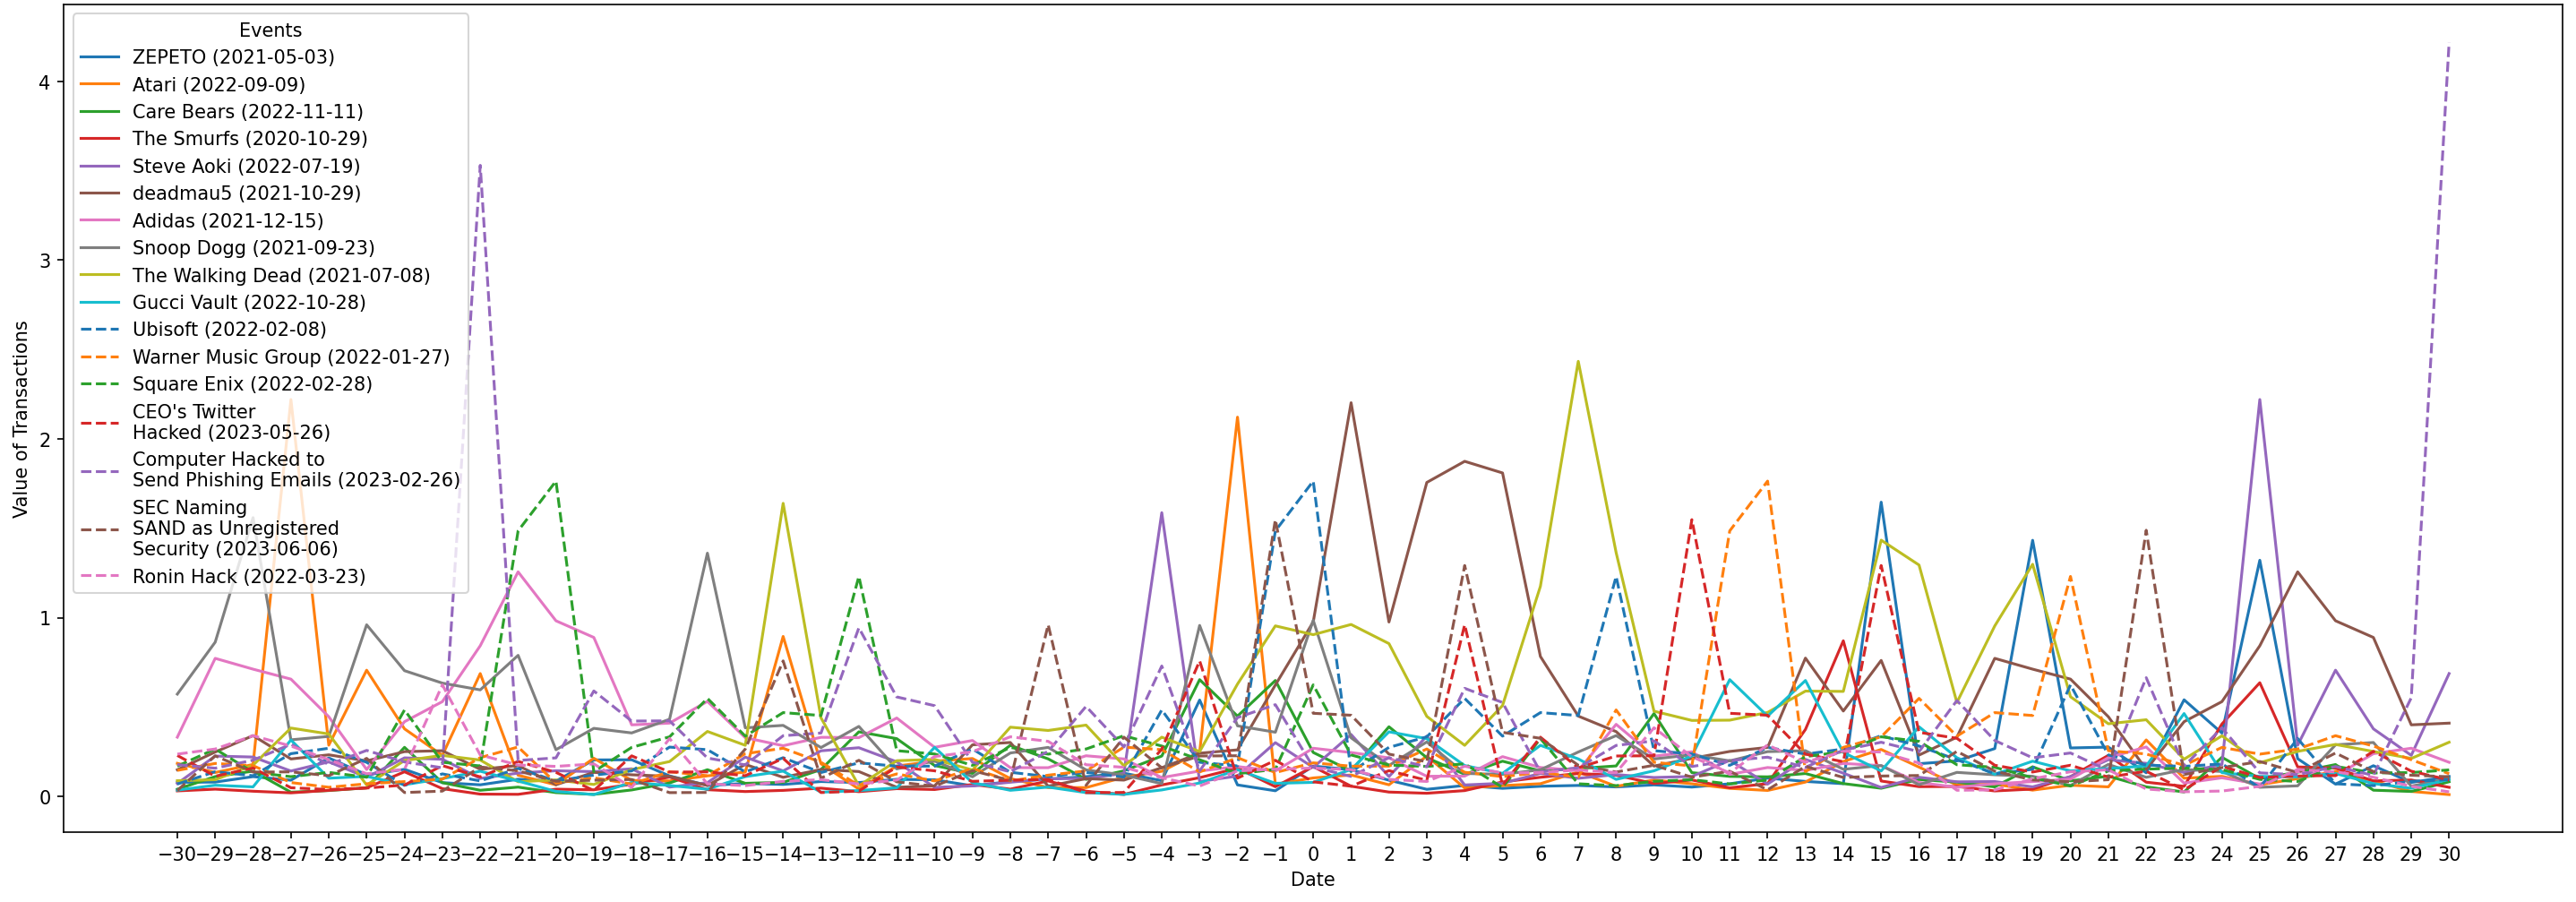This screenshot has height=902, width=2576.
Task: Click the SEC Naming SAND legend label
Action: [236, 528]
